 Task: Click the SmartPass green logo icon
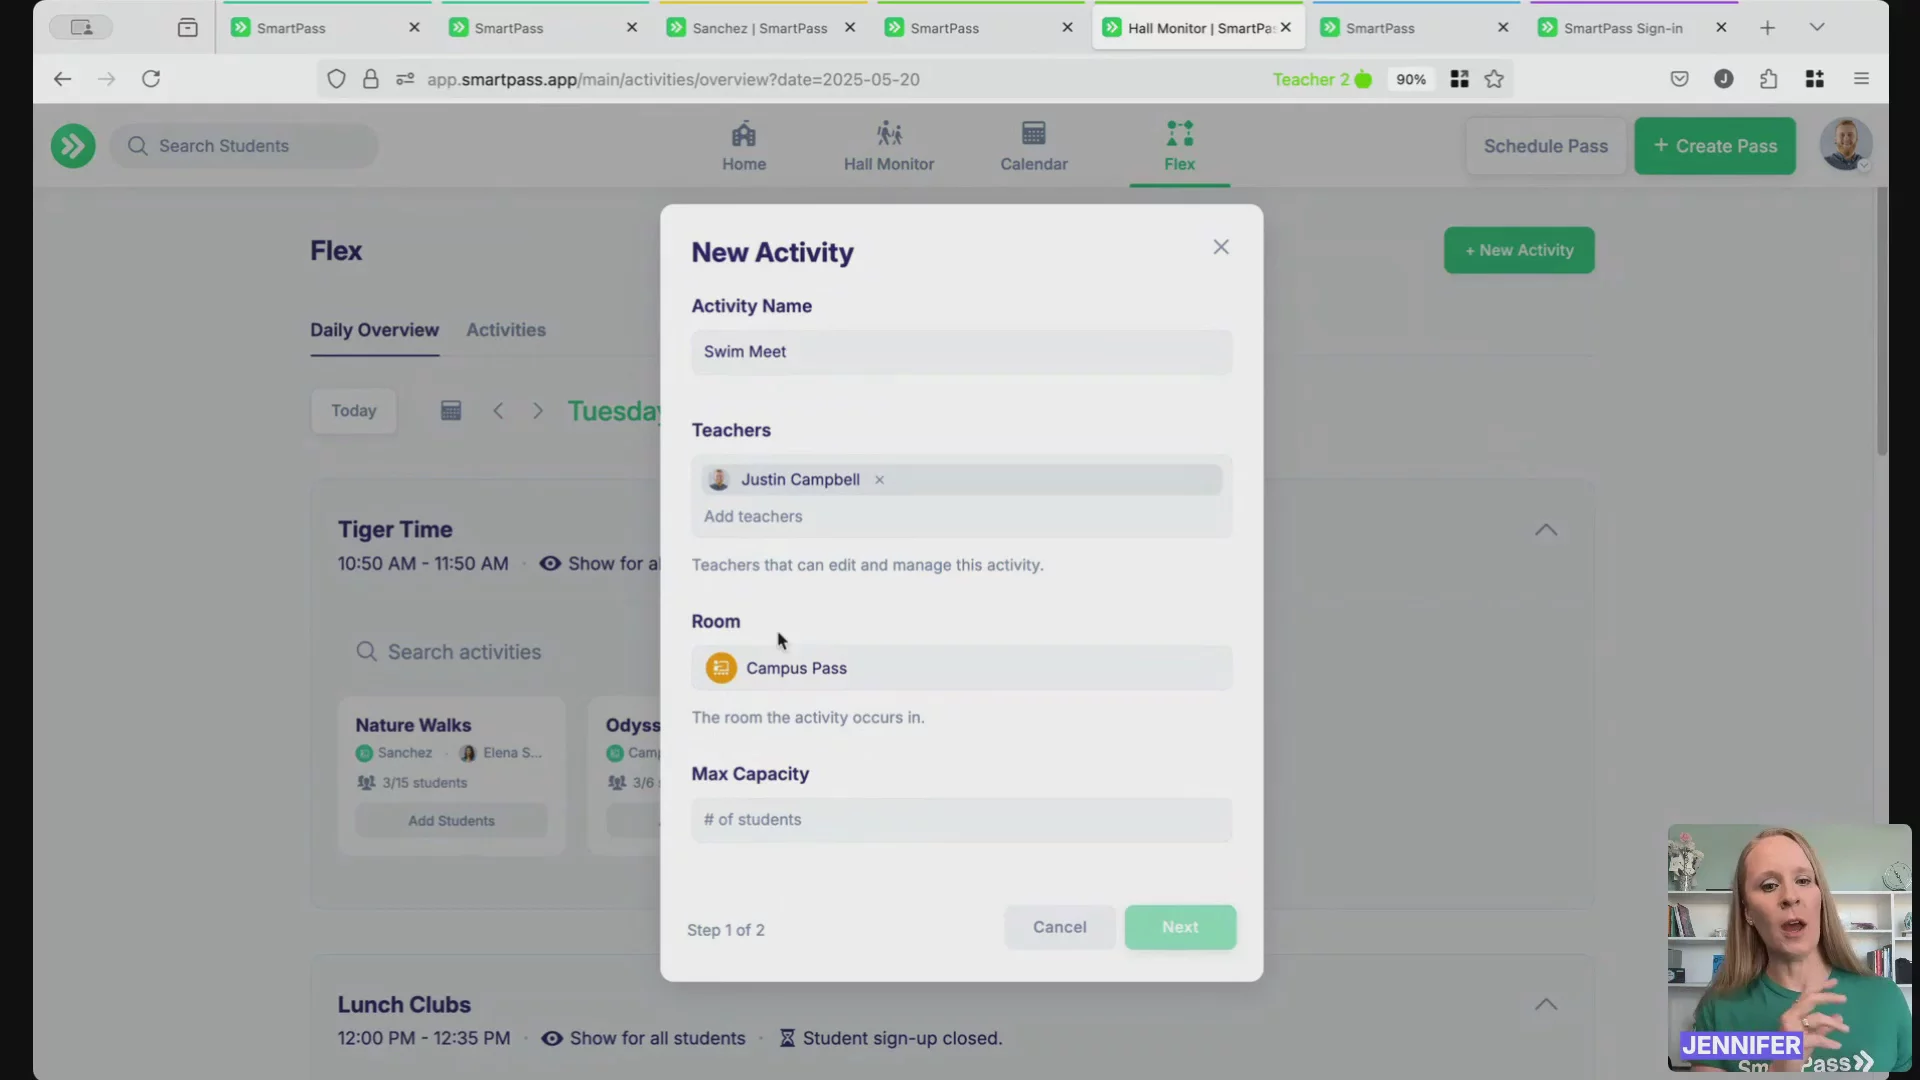tap(73, 146)
